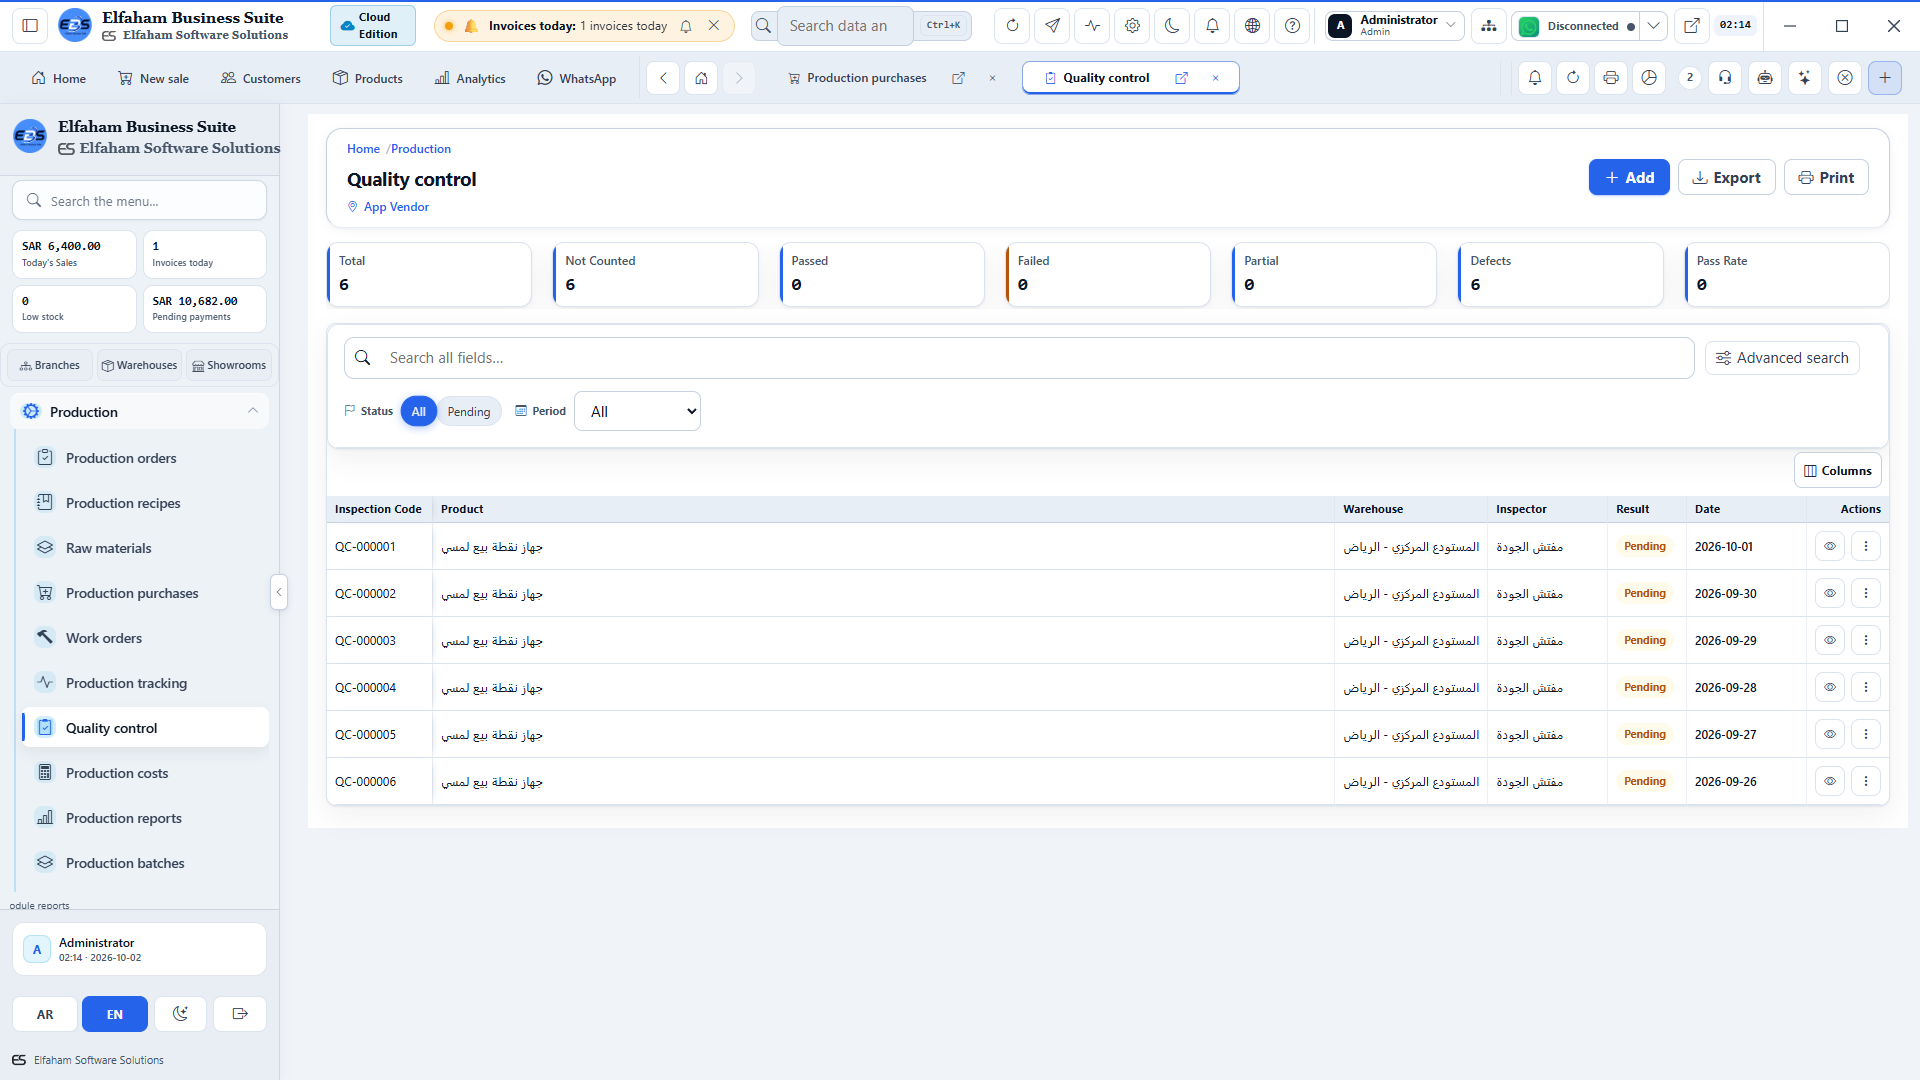Open the Columns chooser
The width and height of the screenshot is (1920, 1080).
tap(1837, 471)
